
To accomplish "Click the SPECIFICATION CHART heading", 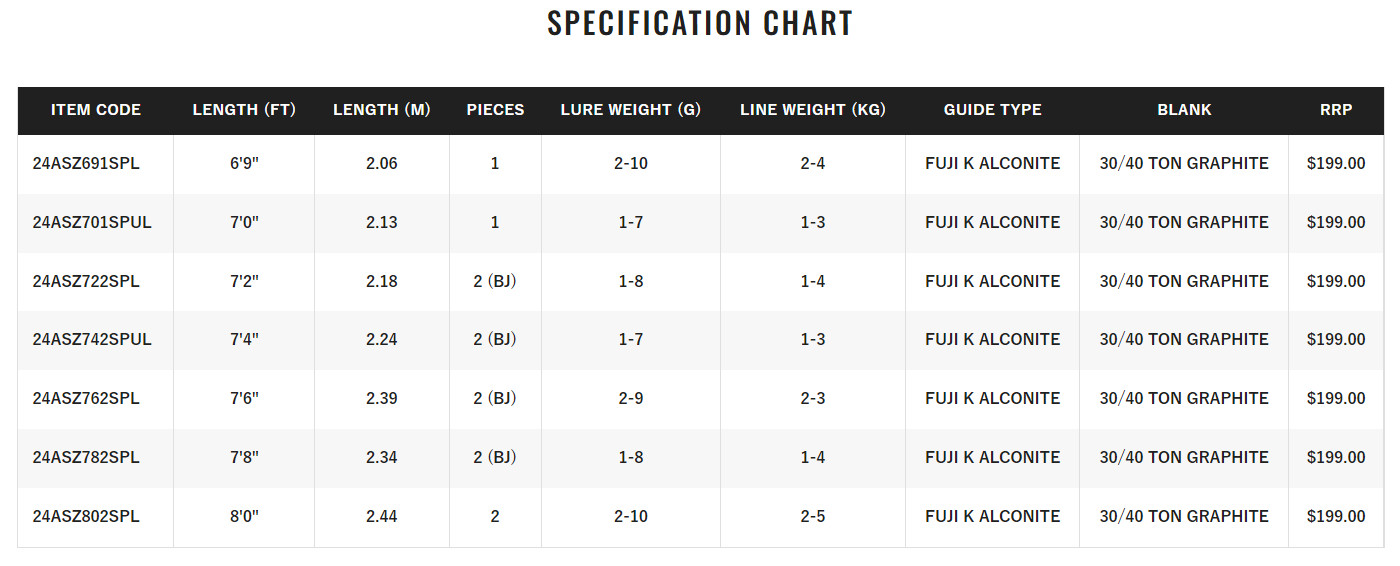I will coord(700,23).
